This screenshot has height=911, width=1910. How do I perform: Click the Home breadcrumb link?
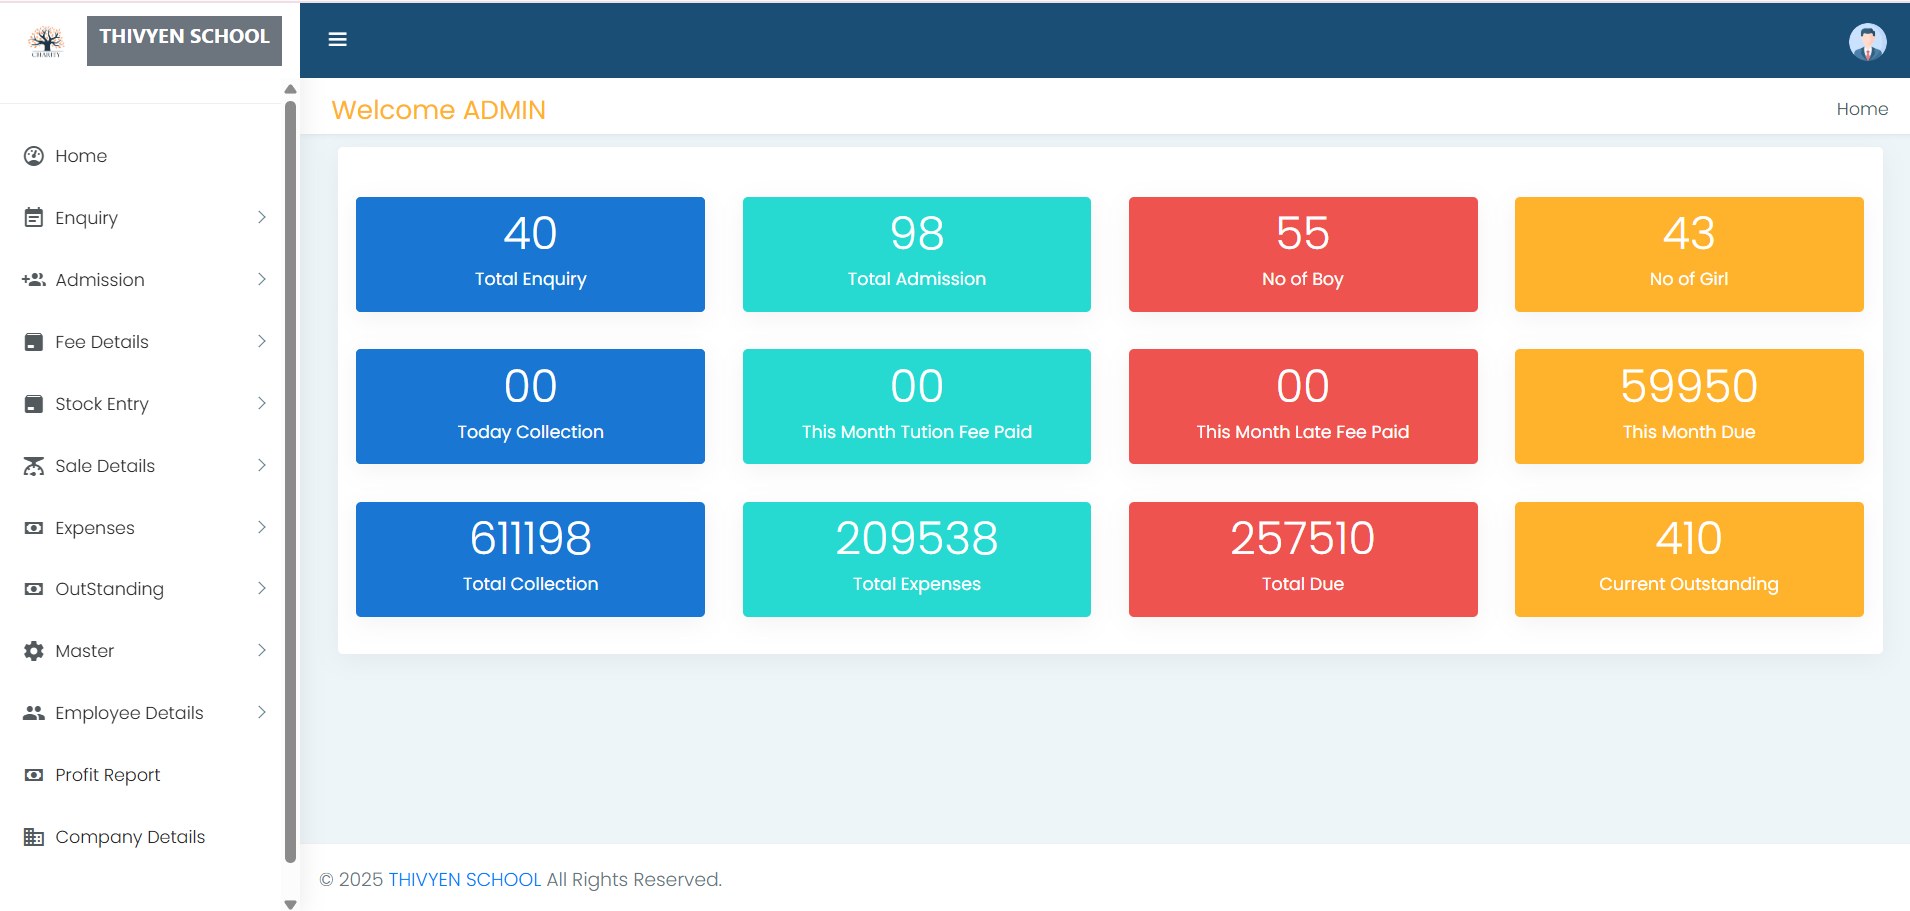(x=1861, y=109)
